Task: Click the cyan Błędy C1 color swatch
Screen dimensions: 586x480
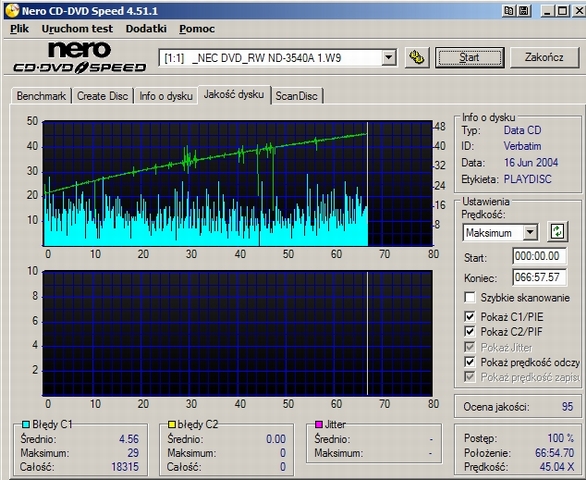Action: click(25, 424)
